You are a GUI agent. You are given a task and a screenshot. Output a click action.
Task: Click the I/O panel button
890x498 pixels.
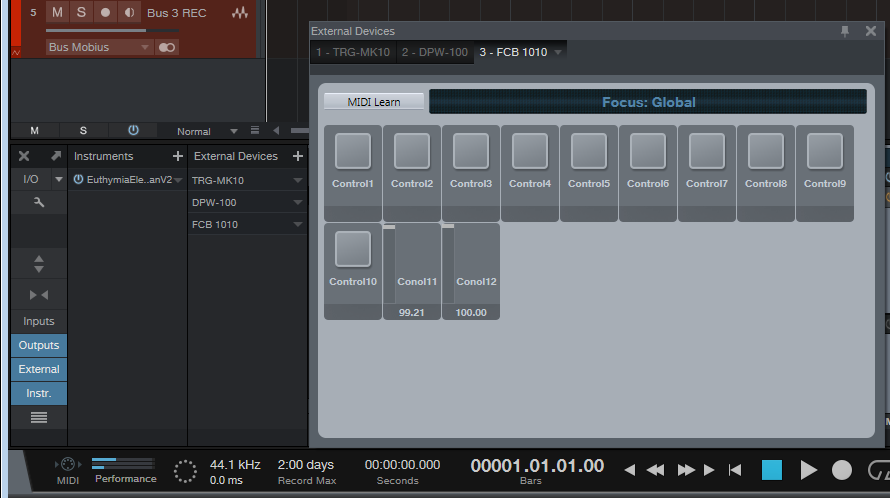[31, 179]
